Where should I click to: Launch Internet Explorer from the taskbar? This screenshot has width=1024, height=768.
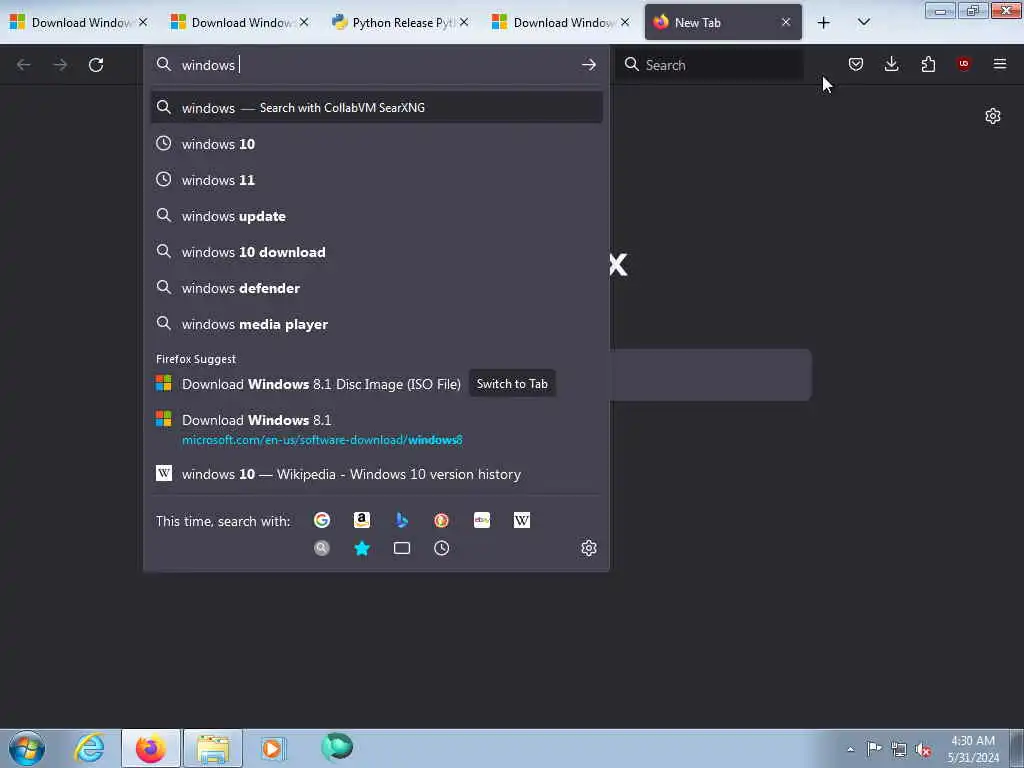tap(89, 748)
